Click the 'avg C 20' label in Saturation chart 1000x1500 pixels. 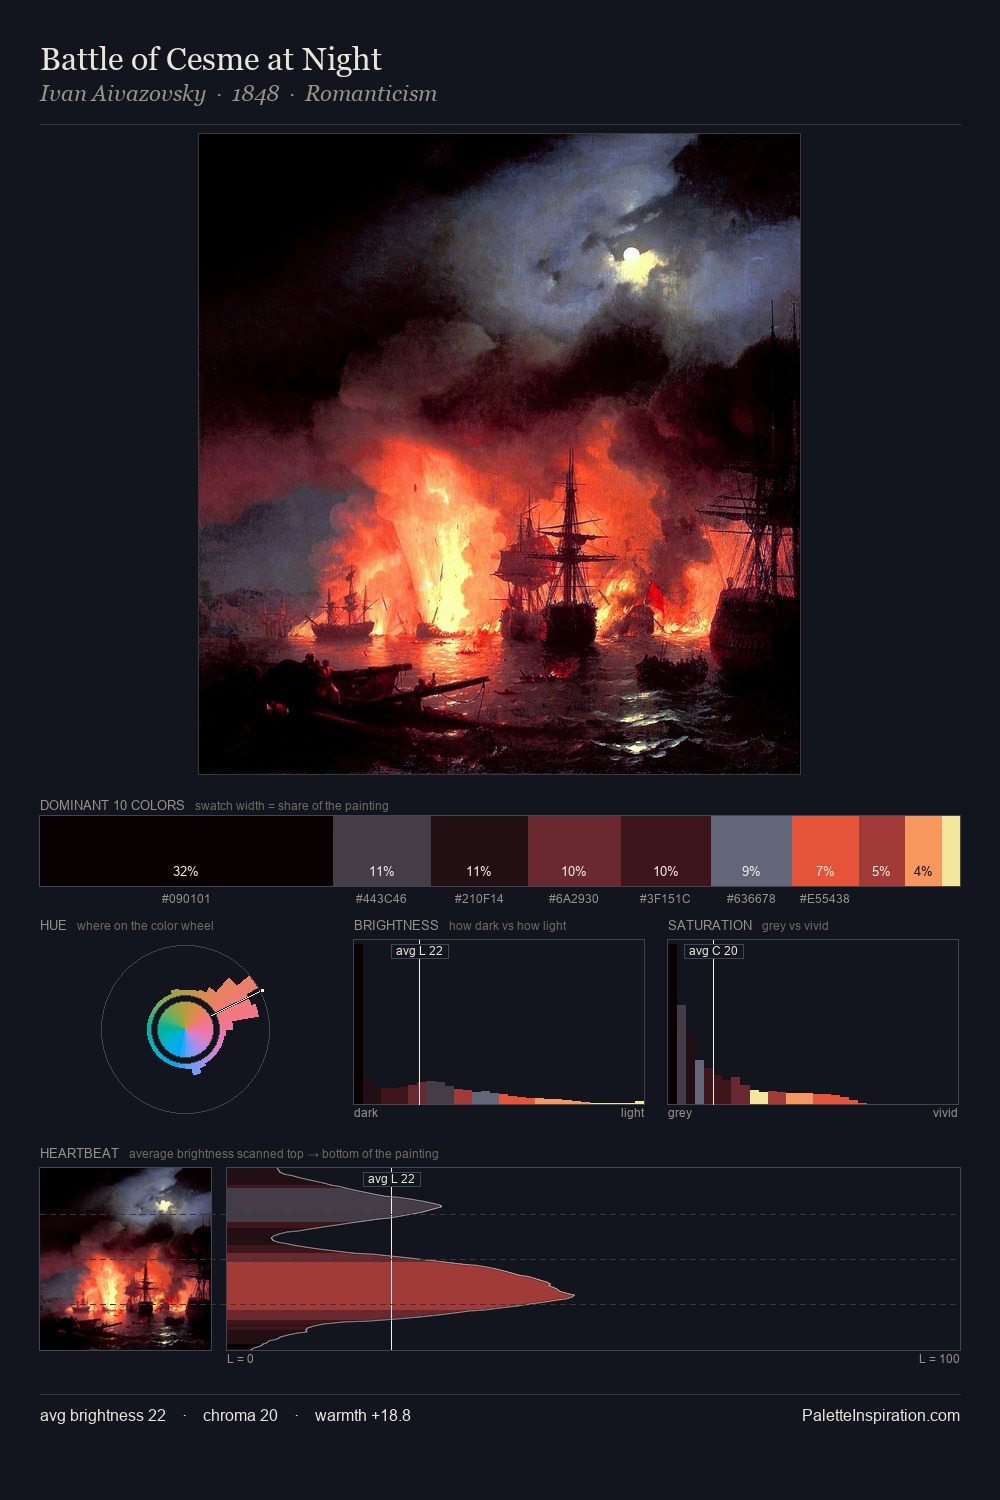pos(713,951)
